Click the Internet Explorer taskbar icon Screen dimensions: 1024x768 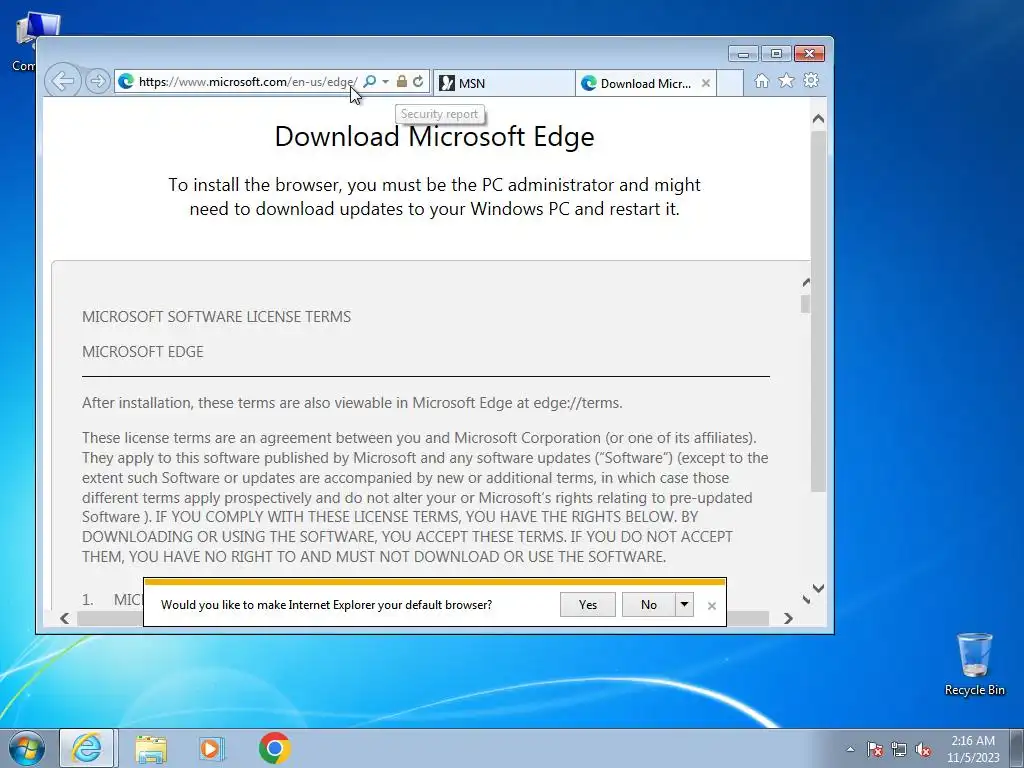(x=87, y=748)
